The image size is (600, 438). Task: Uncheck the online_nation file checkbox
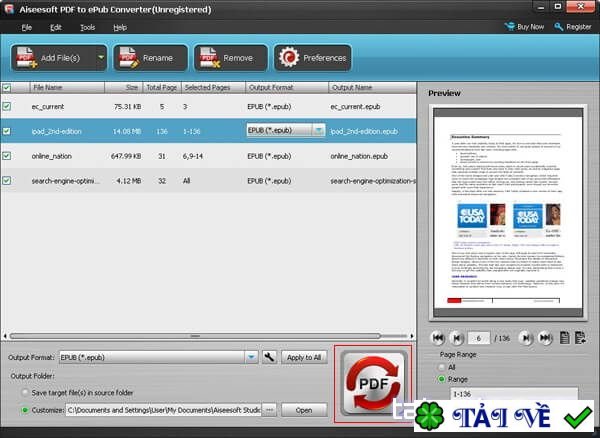7,156
